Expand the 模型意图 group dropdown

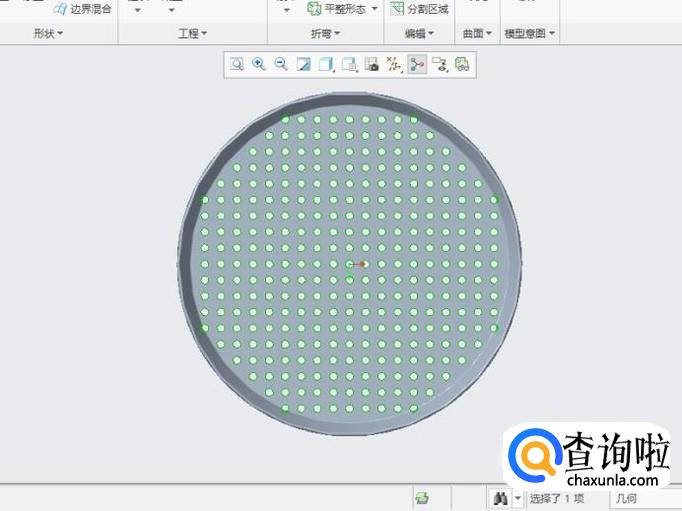click(x=529, y=33)
